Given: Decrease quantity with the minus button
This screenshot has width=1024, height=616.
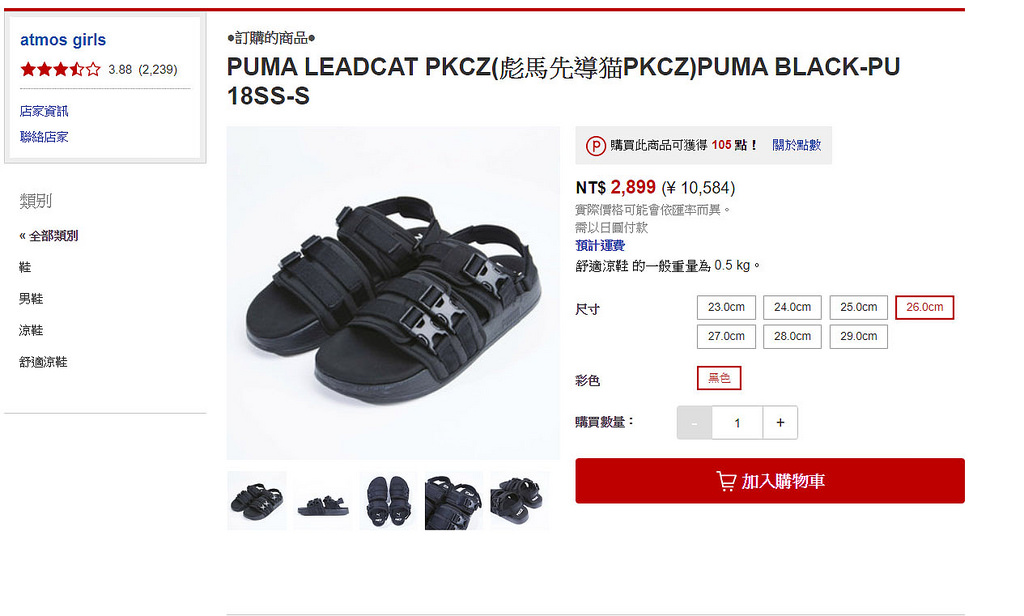Looking at the screenshot, I should pyautogui.click(x=694, y=423).
